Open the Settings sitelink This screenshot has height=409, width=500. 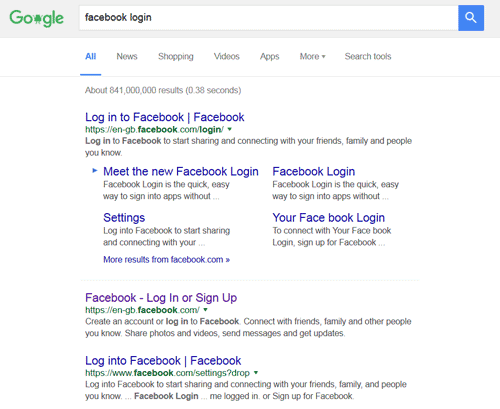click(124, 218)
